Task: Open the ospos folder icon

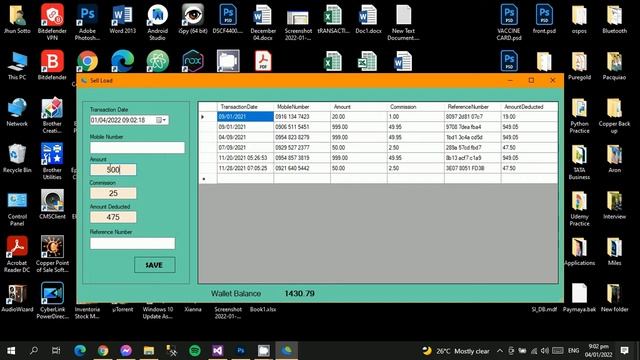Action: [579, 19]
